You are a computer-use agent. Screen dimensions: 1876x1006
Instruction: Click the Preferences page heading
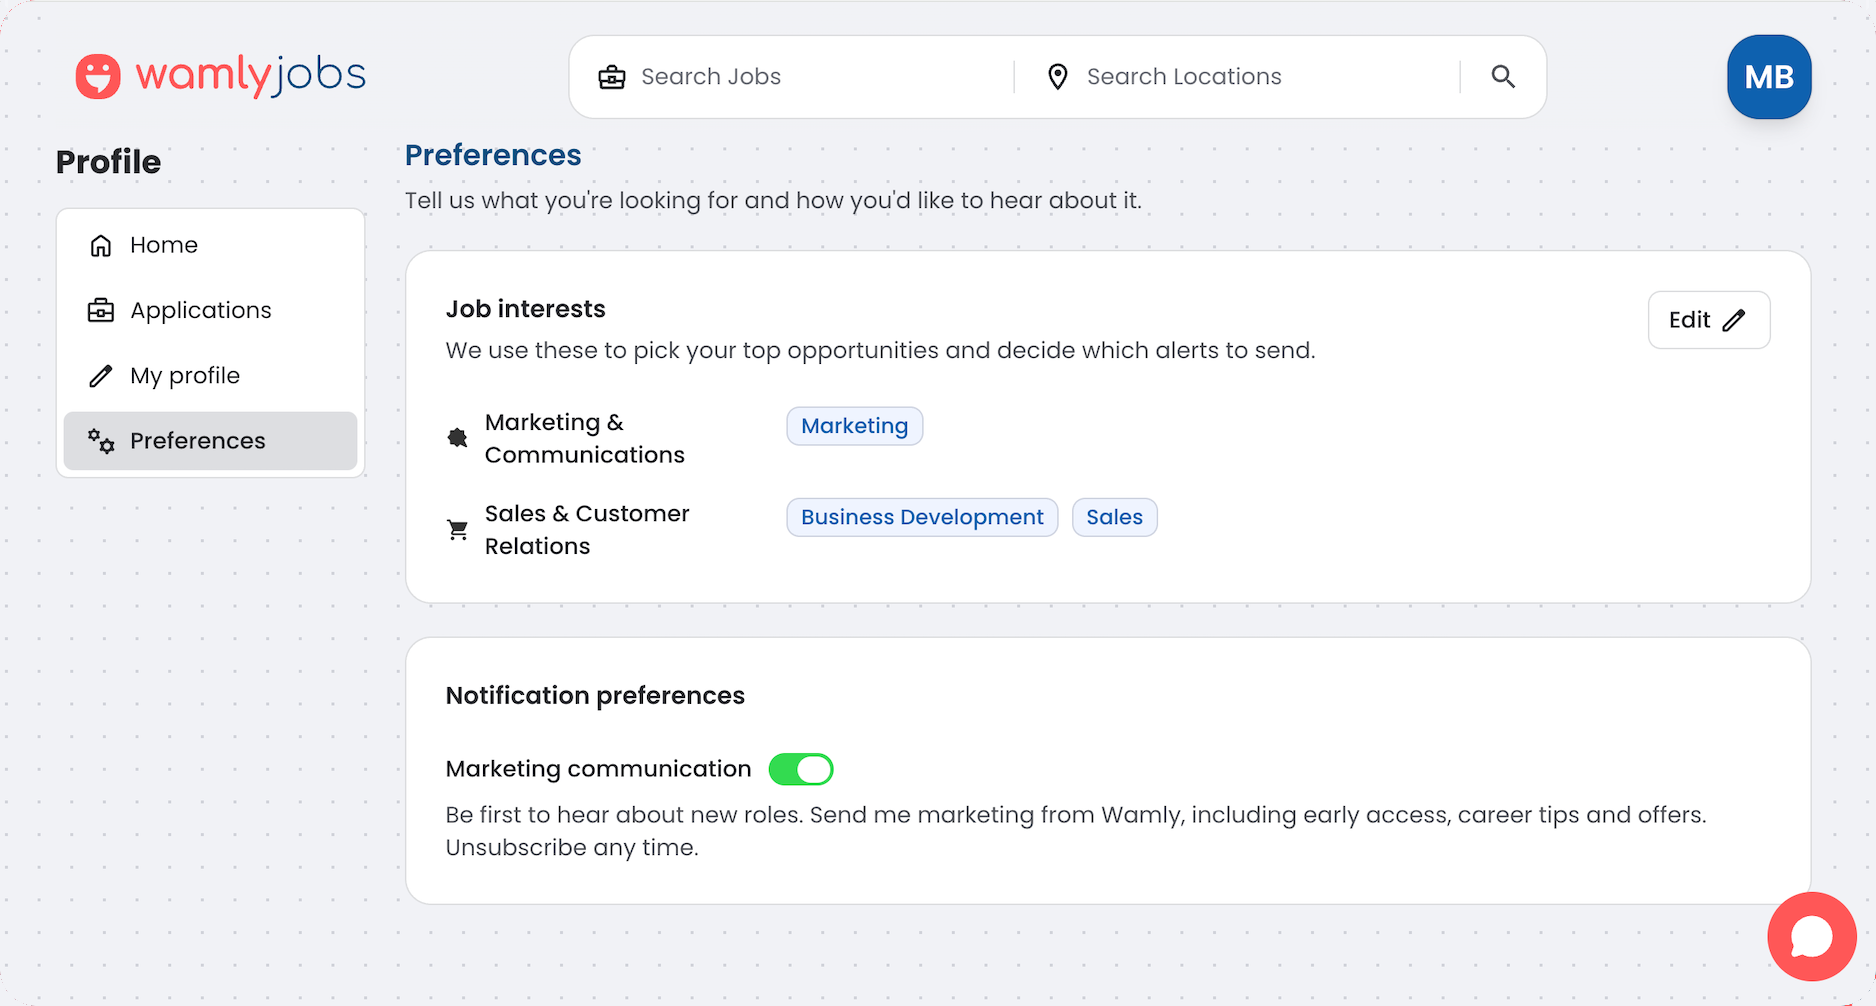point(493,155)
